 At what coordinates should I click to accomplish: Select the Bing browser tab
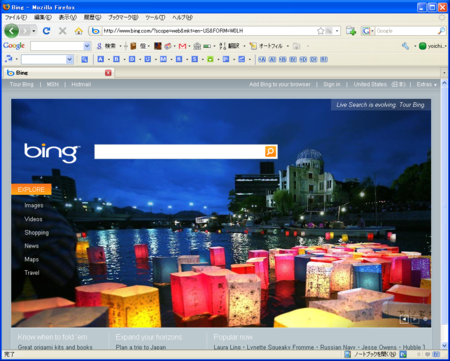pos(58,73)
